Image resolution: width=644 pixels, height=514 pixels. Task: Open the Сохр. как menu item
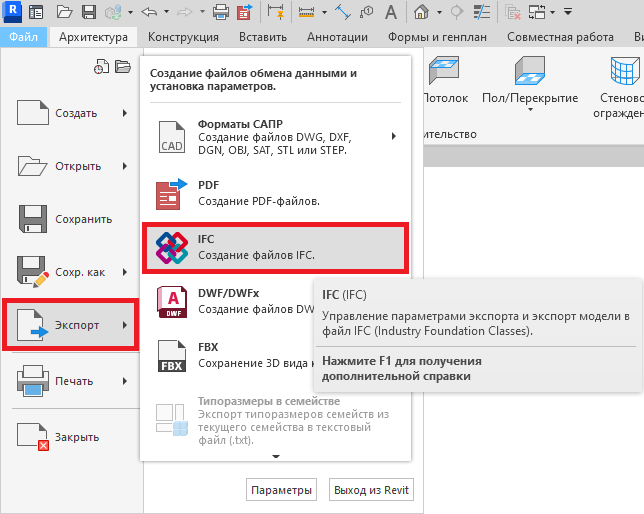(x=71, y=272)
